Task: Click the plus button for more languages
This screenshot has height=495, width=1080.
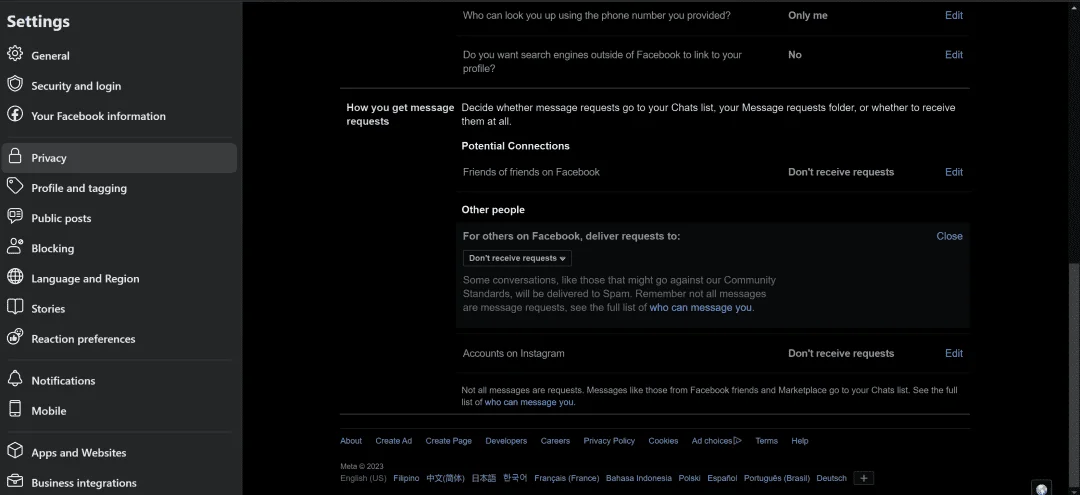Action: tap(864, 478)
